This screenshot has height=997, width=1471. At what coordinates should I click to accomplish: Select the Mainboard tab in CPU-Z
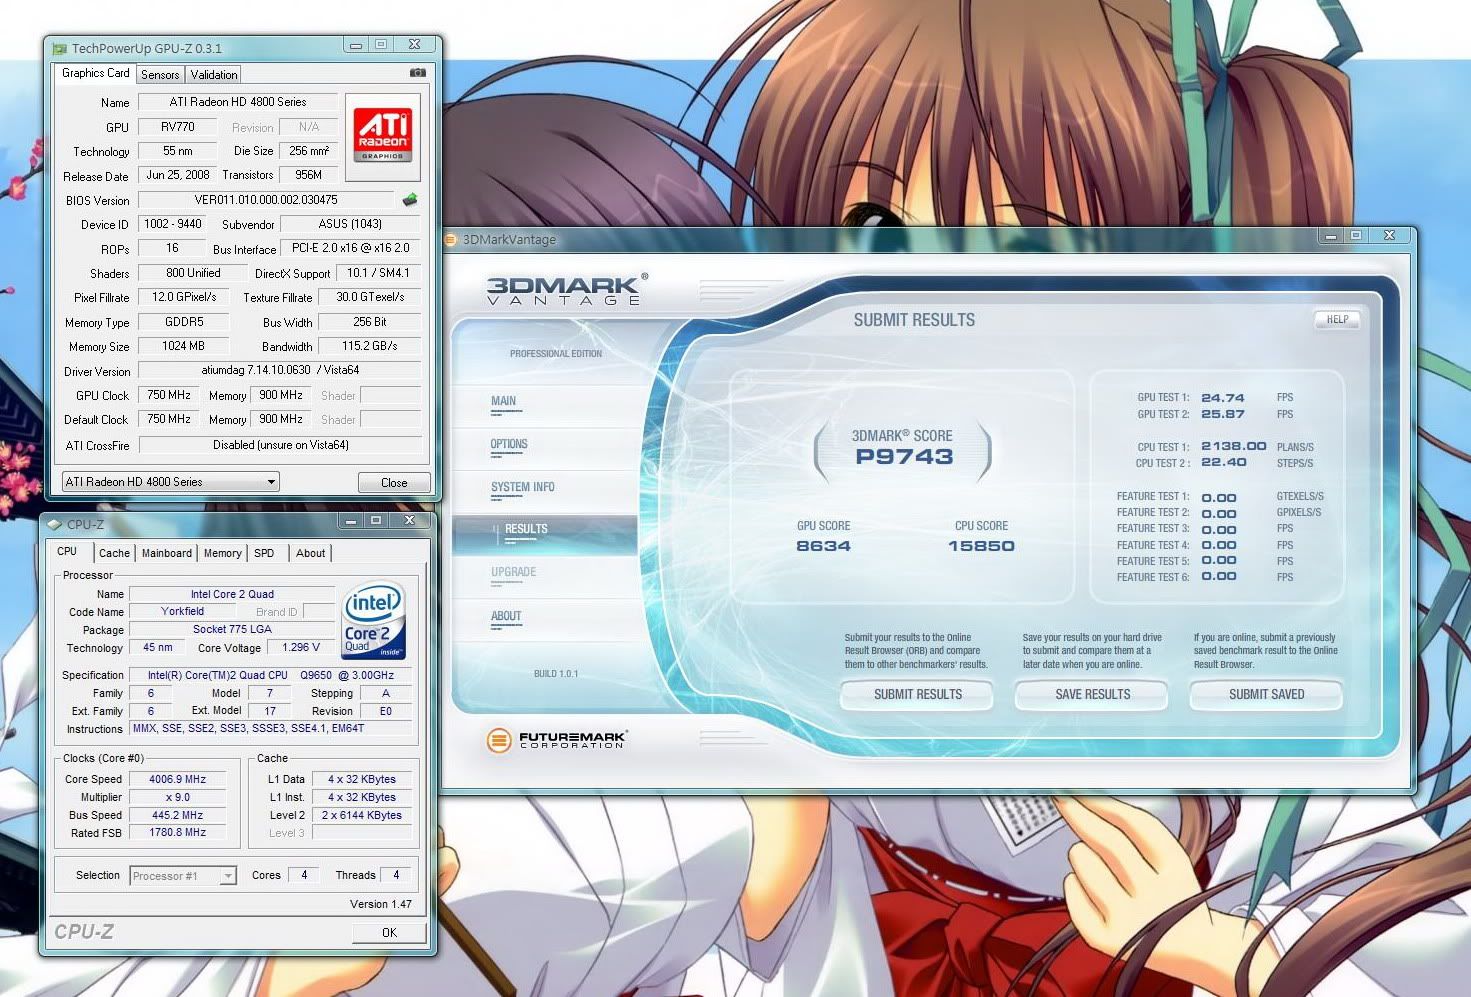click(166, 553)
